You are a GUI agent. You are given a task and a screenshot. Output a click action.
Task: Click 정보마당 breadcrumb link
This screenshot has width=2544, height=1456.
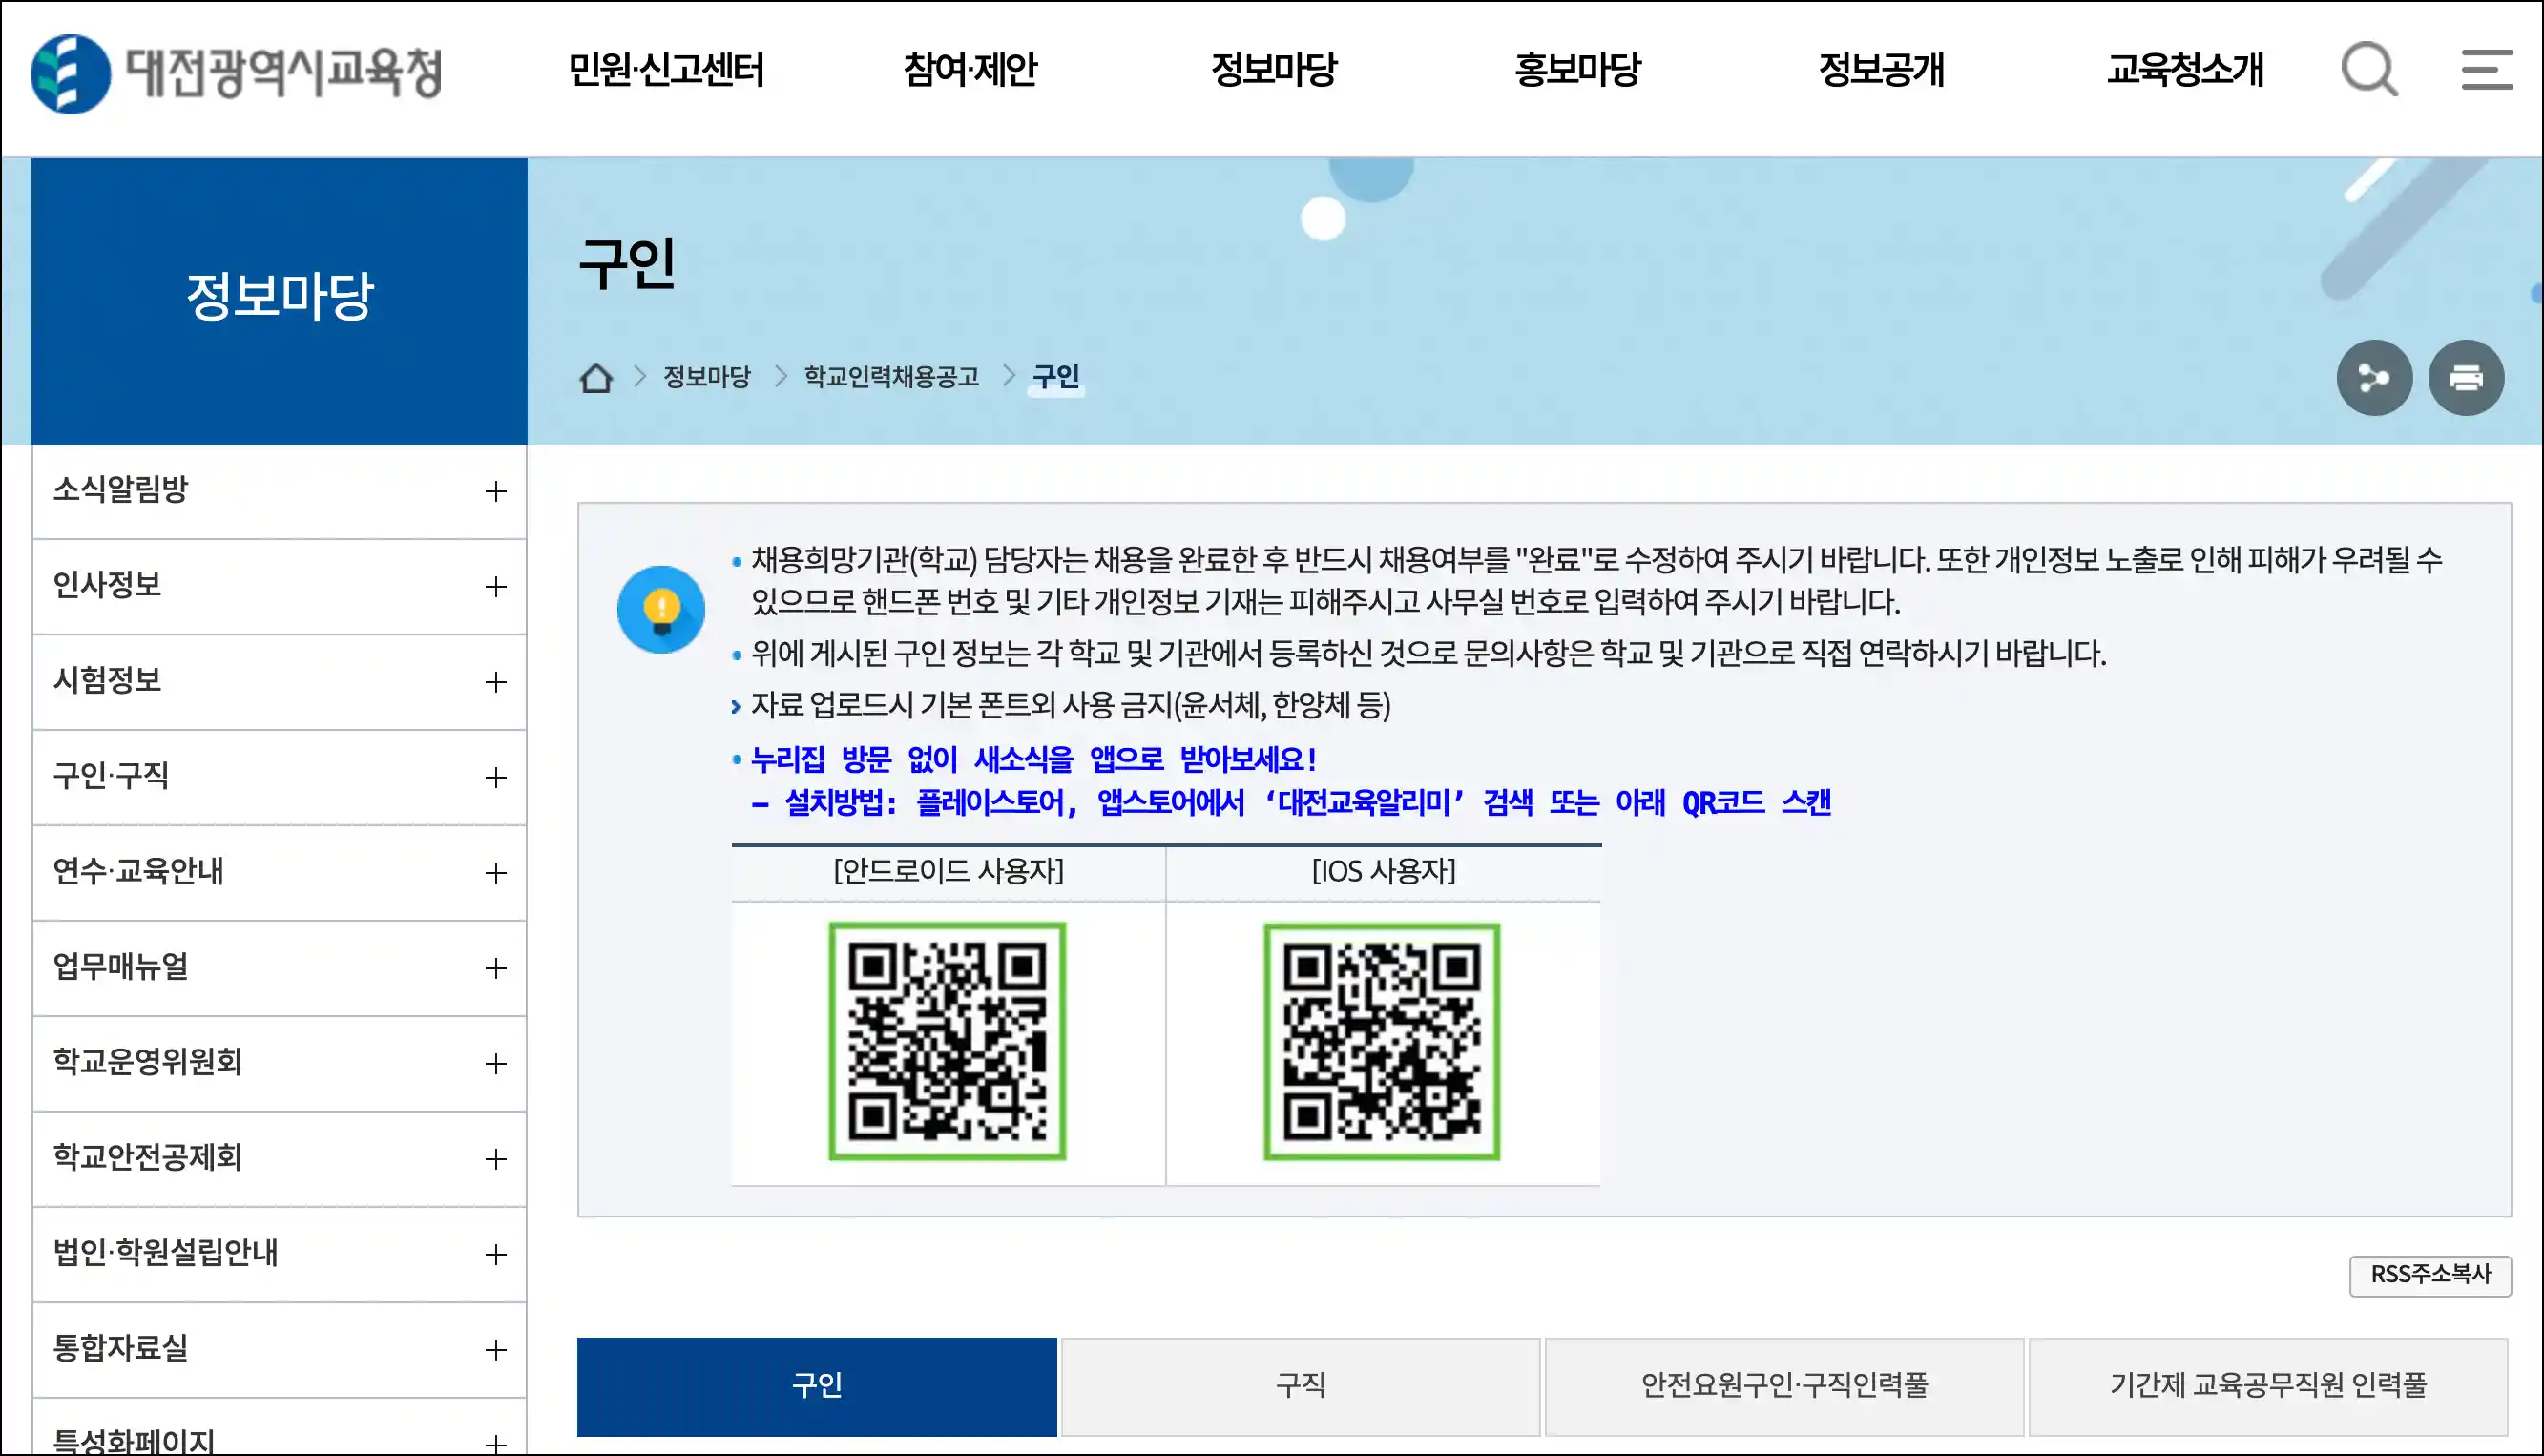click(707, 377)
